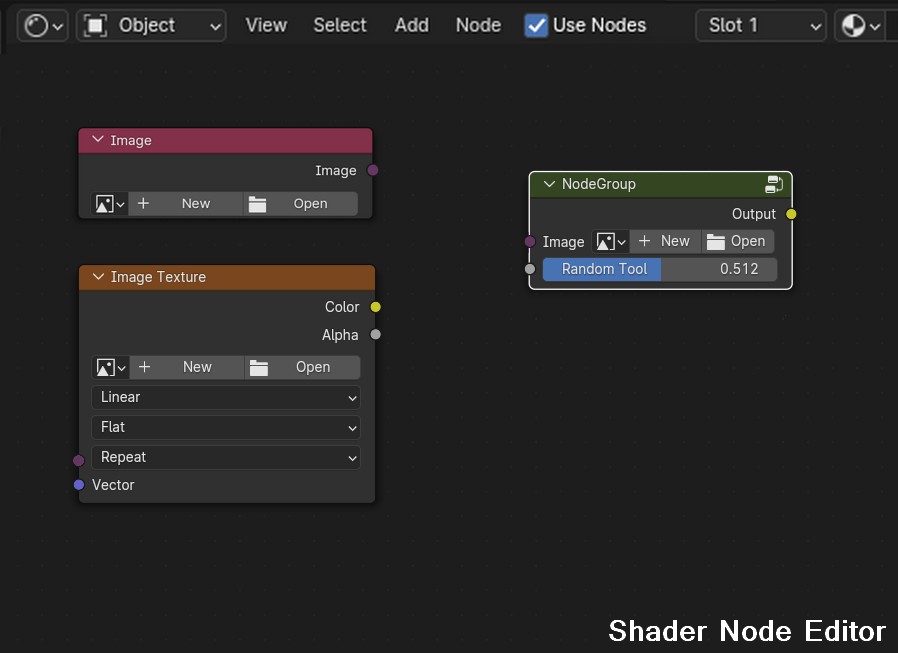Open the editor type selector
This screenshot has height=653, width=898.
(42, 26)
